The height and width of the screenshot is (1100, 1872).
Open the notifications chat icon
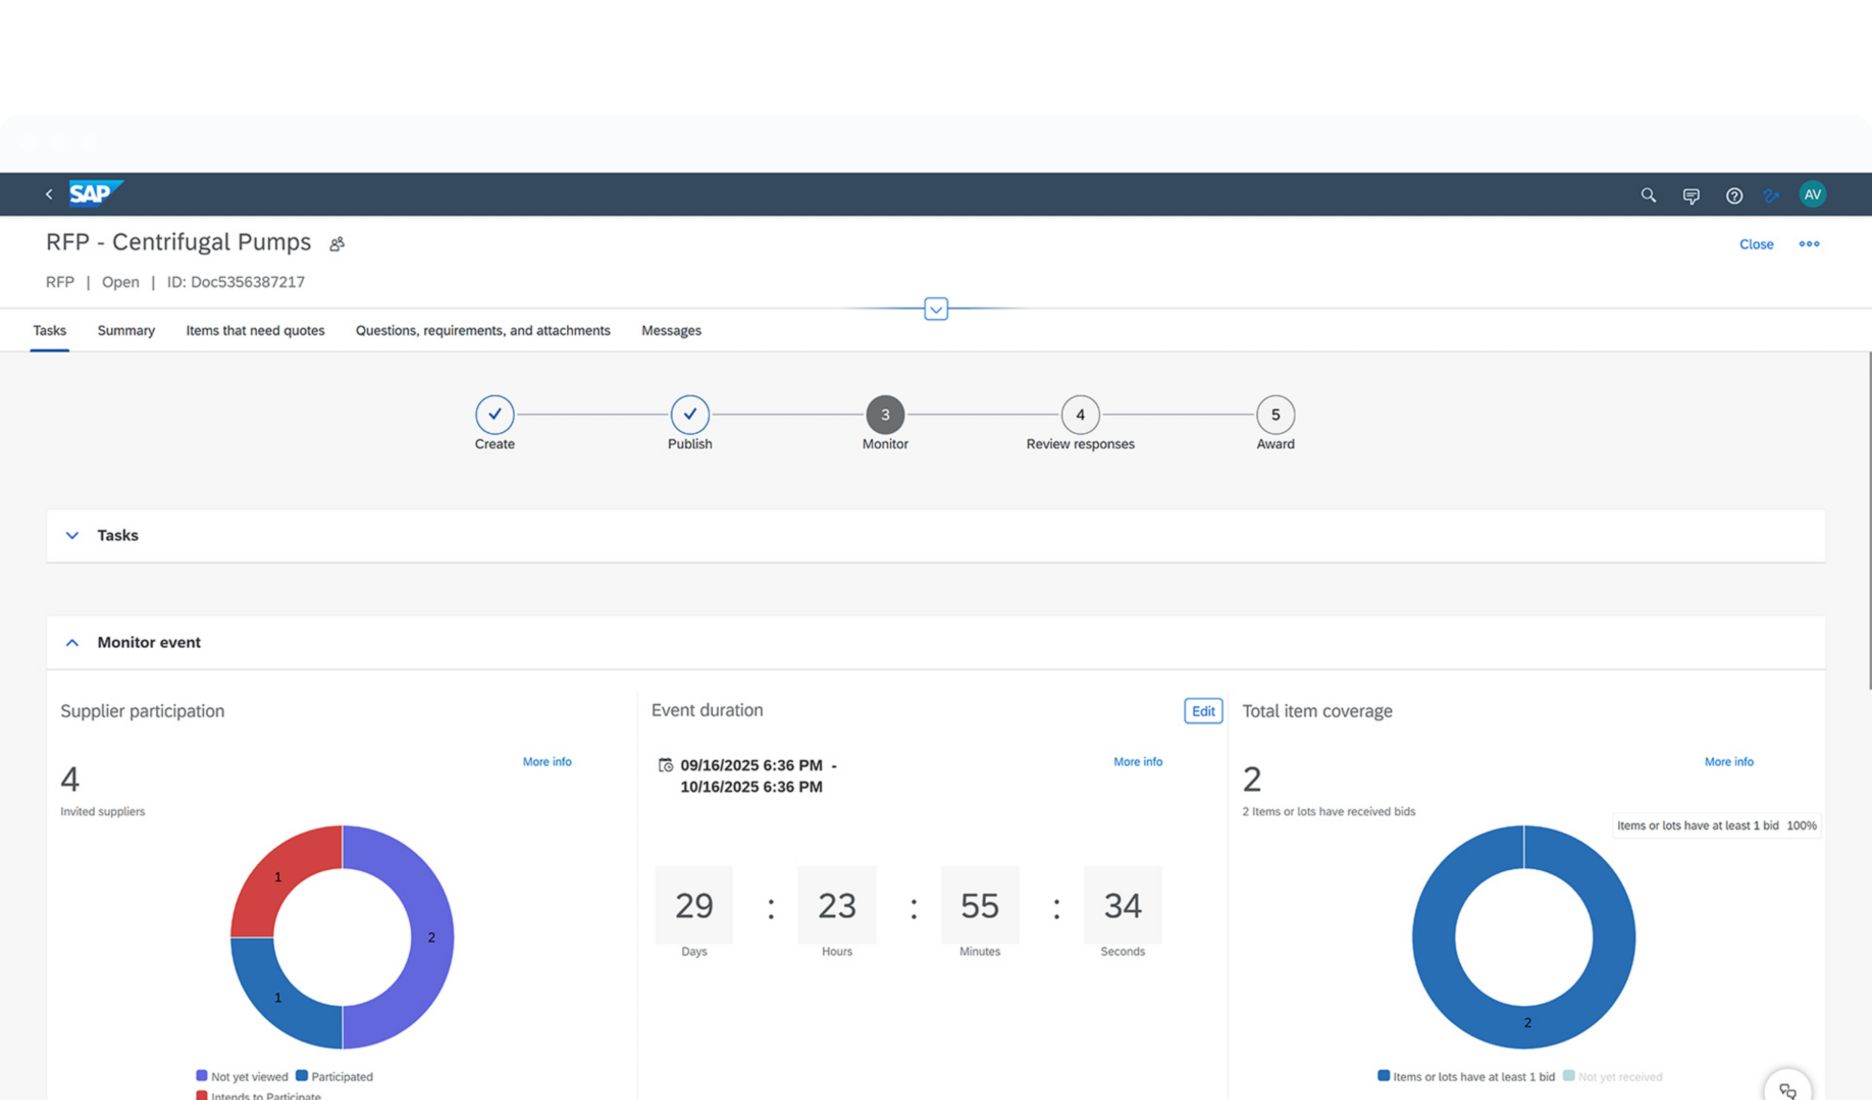pyautogui.click(x=1691, y=196)
